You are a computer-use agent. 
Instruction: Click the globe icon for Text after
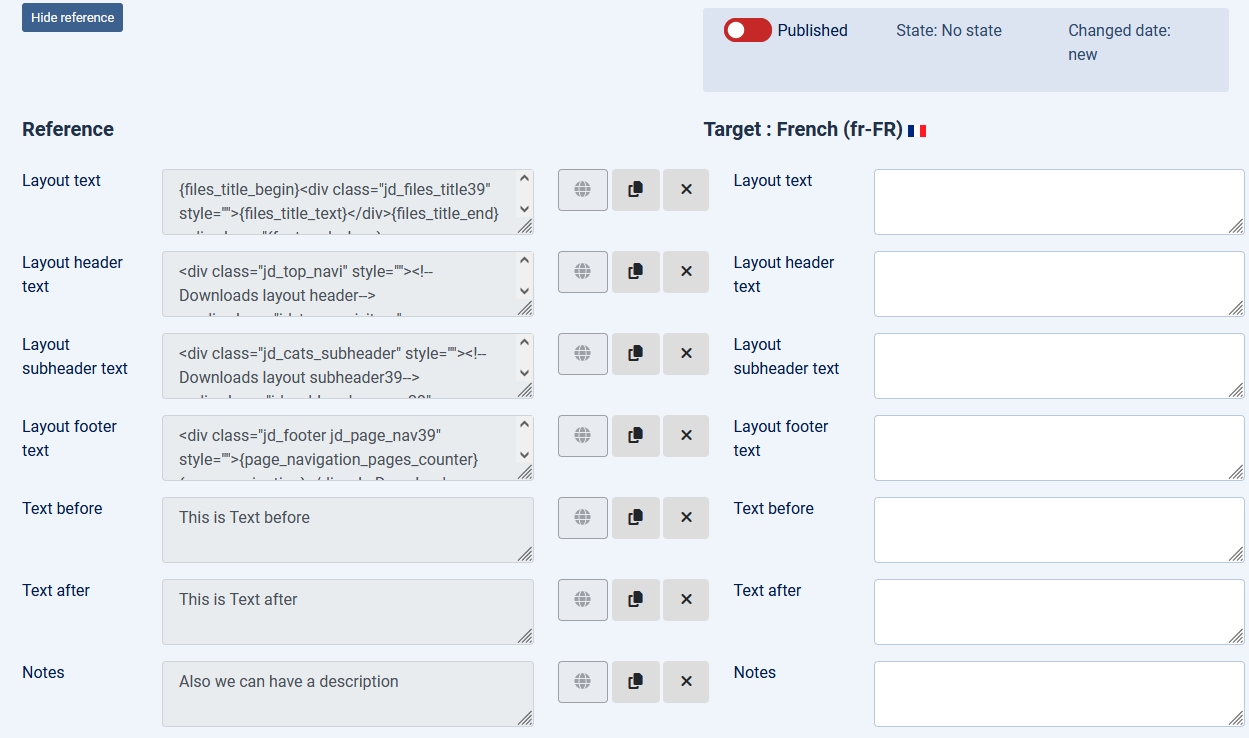tap(583, 600)
